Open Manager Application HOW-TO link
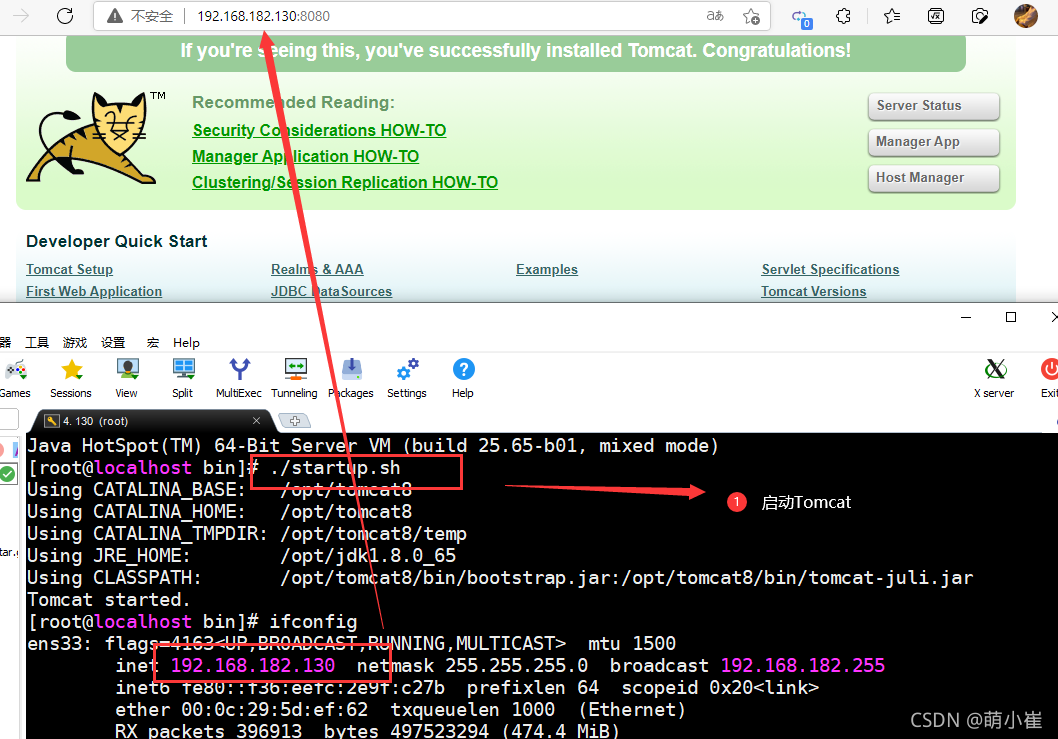This screenshot has height=739, width=1058. click(306, 157)
